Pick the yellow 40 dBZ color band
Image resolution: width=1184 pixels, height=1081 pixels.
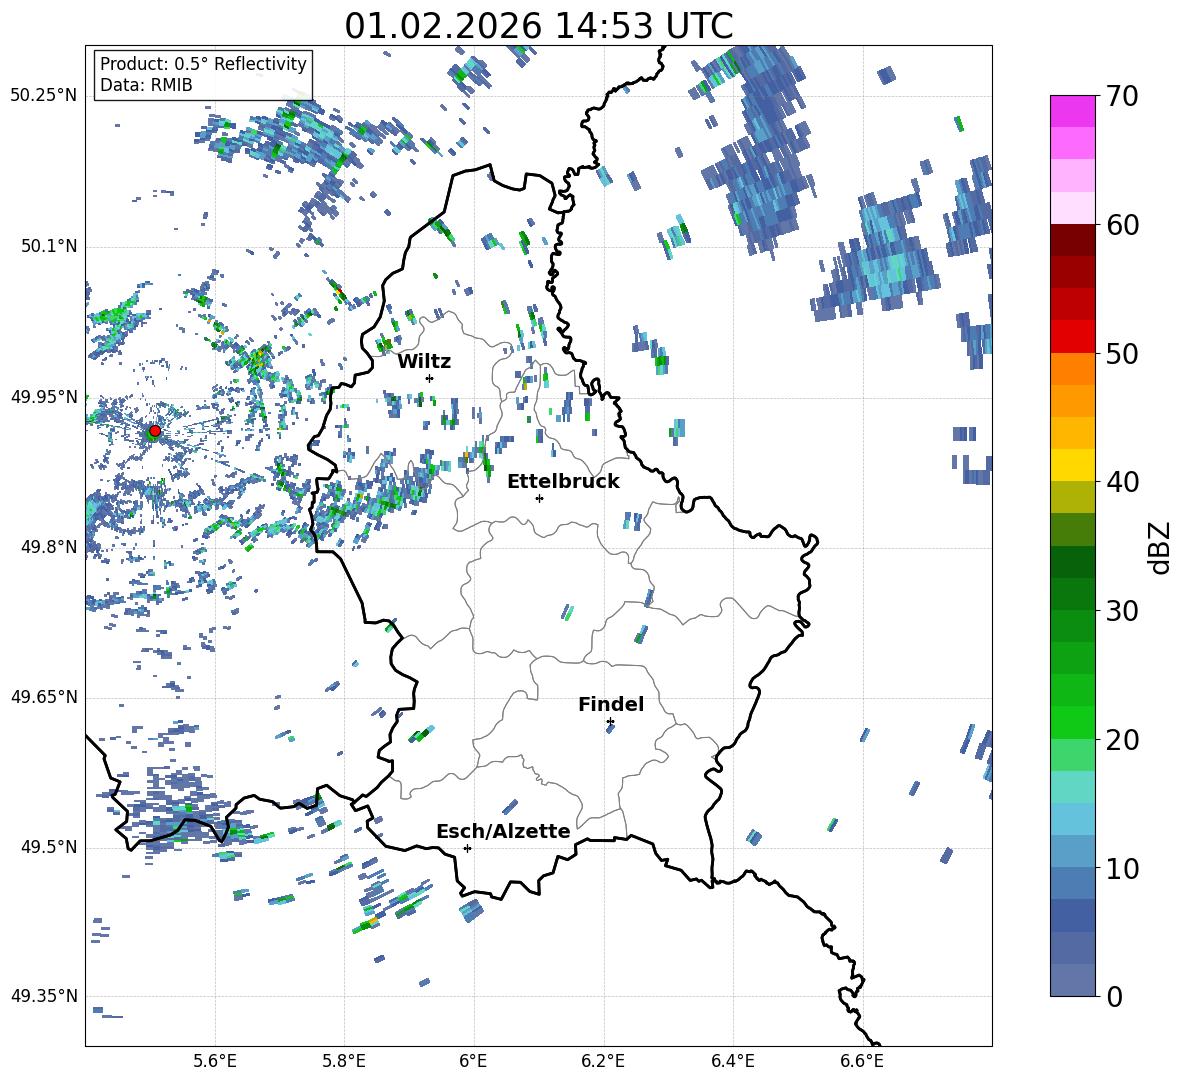tap(1072, 465)
